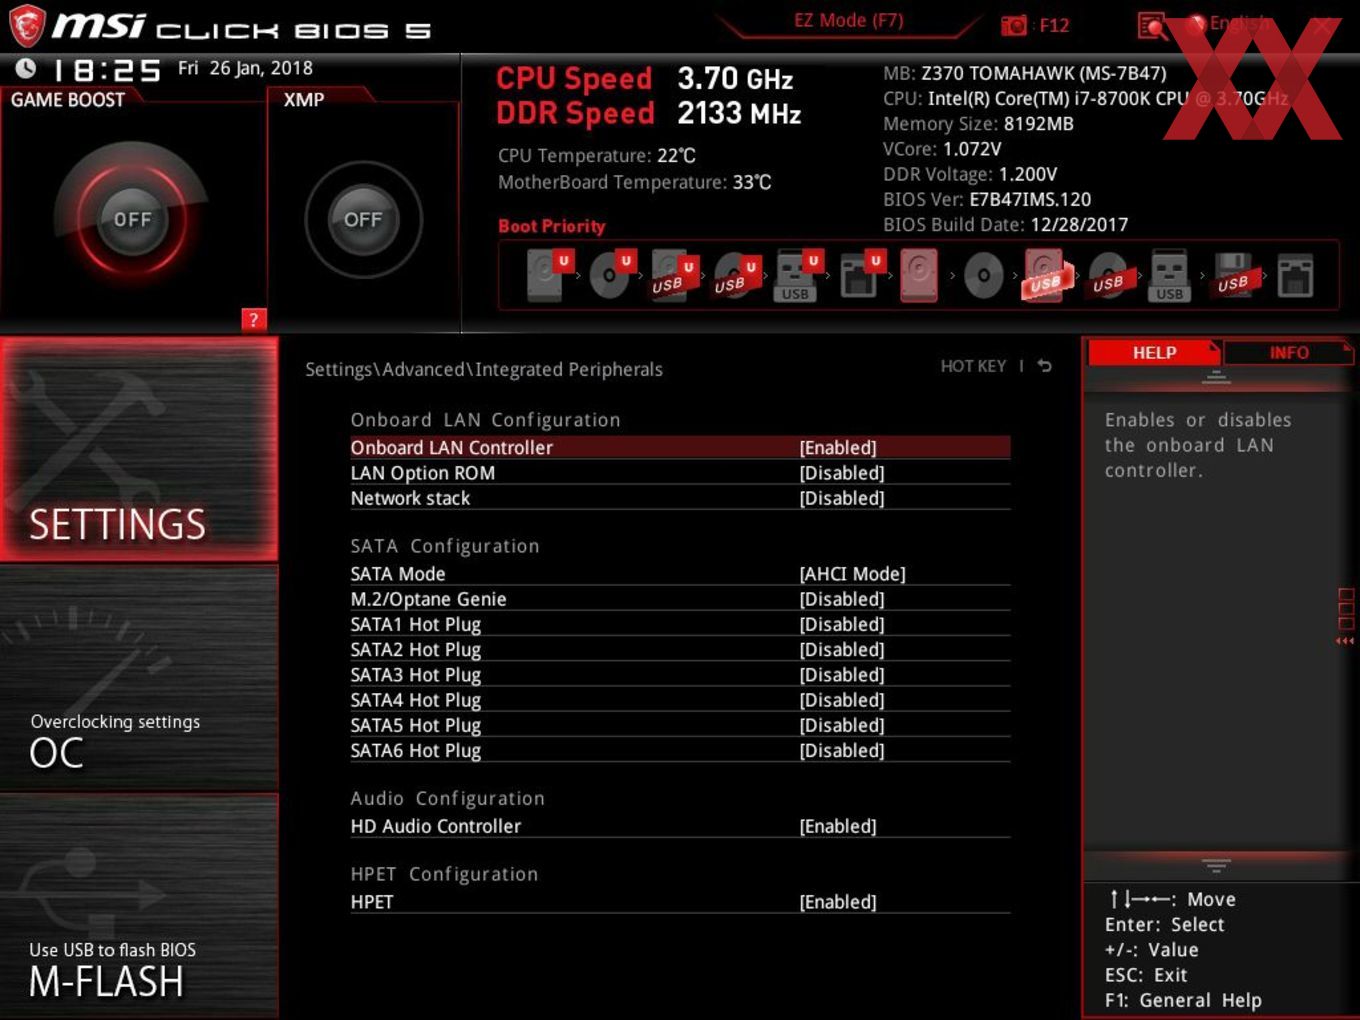Image resolution: width=1360 pixels, height=1020 pixels.
Task: Click the Onboard LAN Configuration heading
Action: coord(485,420)
